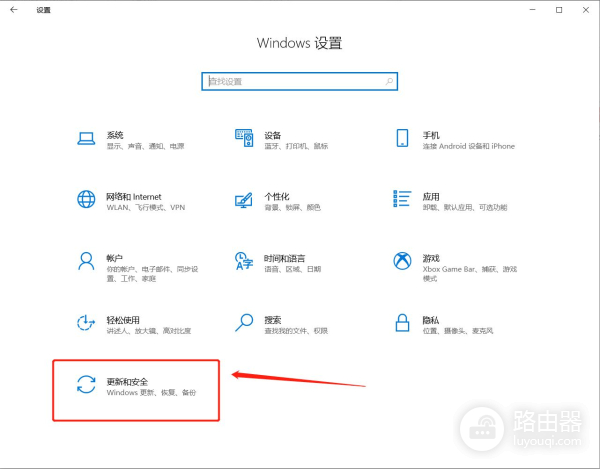This screenshot has height=469, width=600.
Task: Click 查找我的文件、权限 description
Action: [x=296, y=331]
